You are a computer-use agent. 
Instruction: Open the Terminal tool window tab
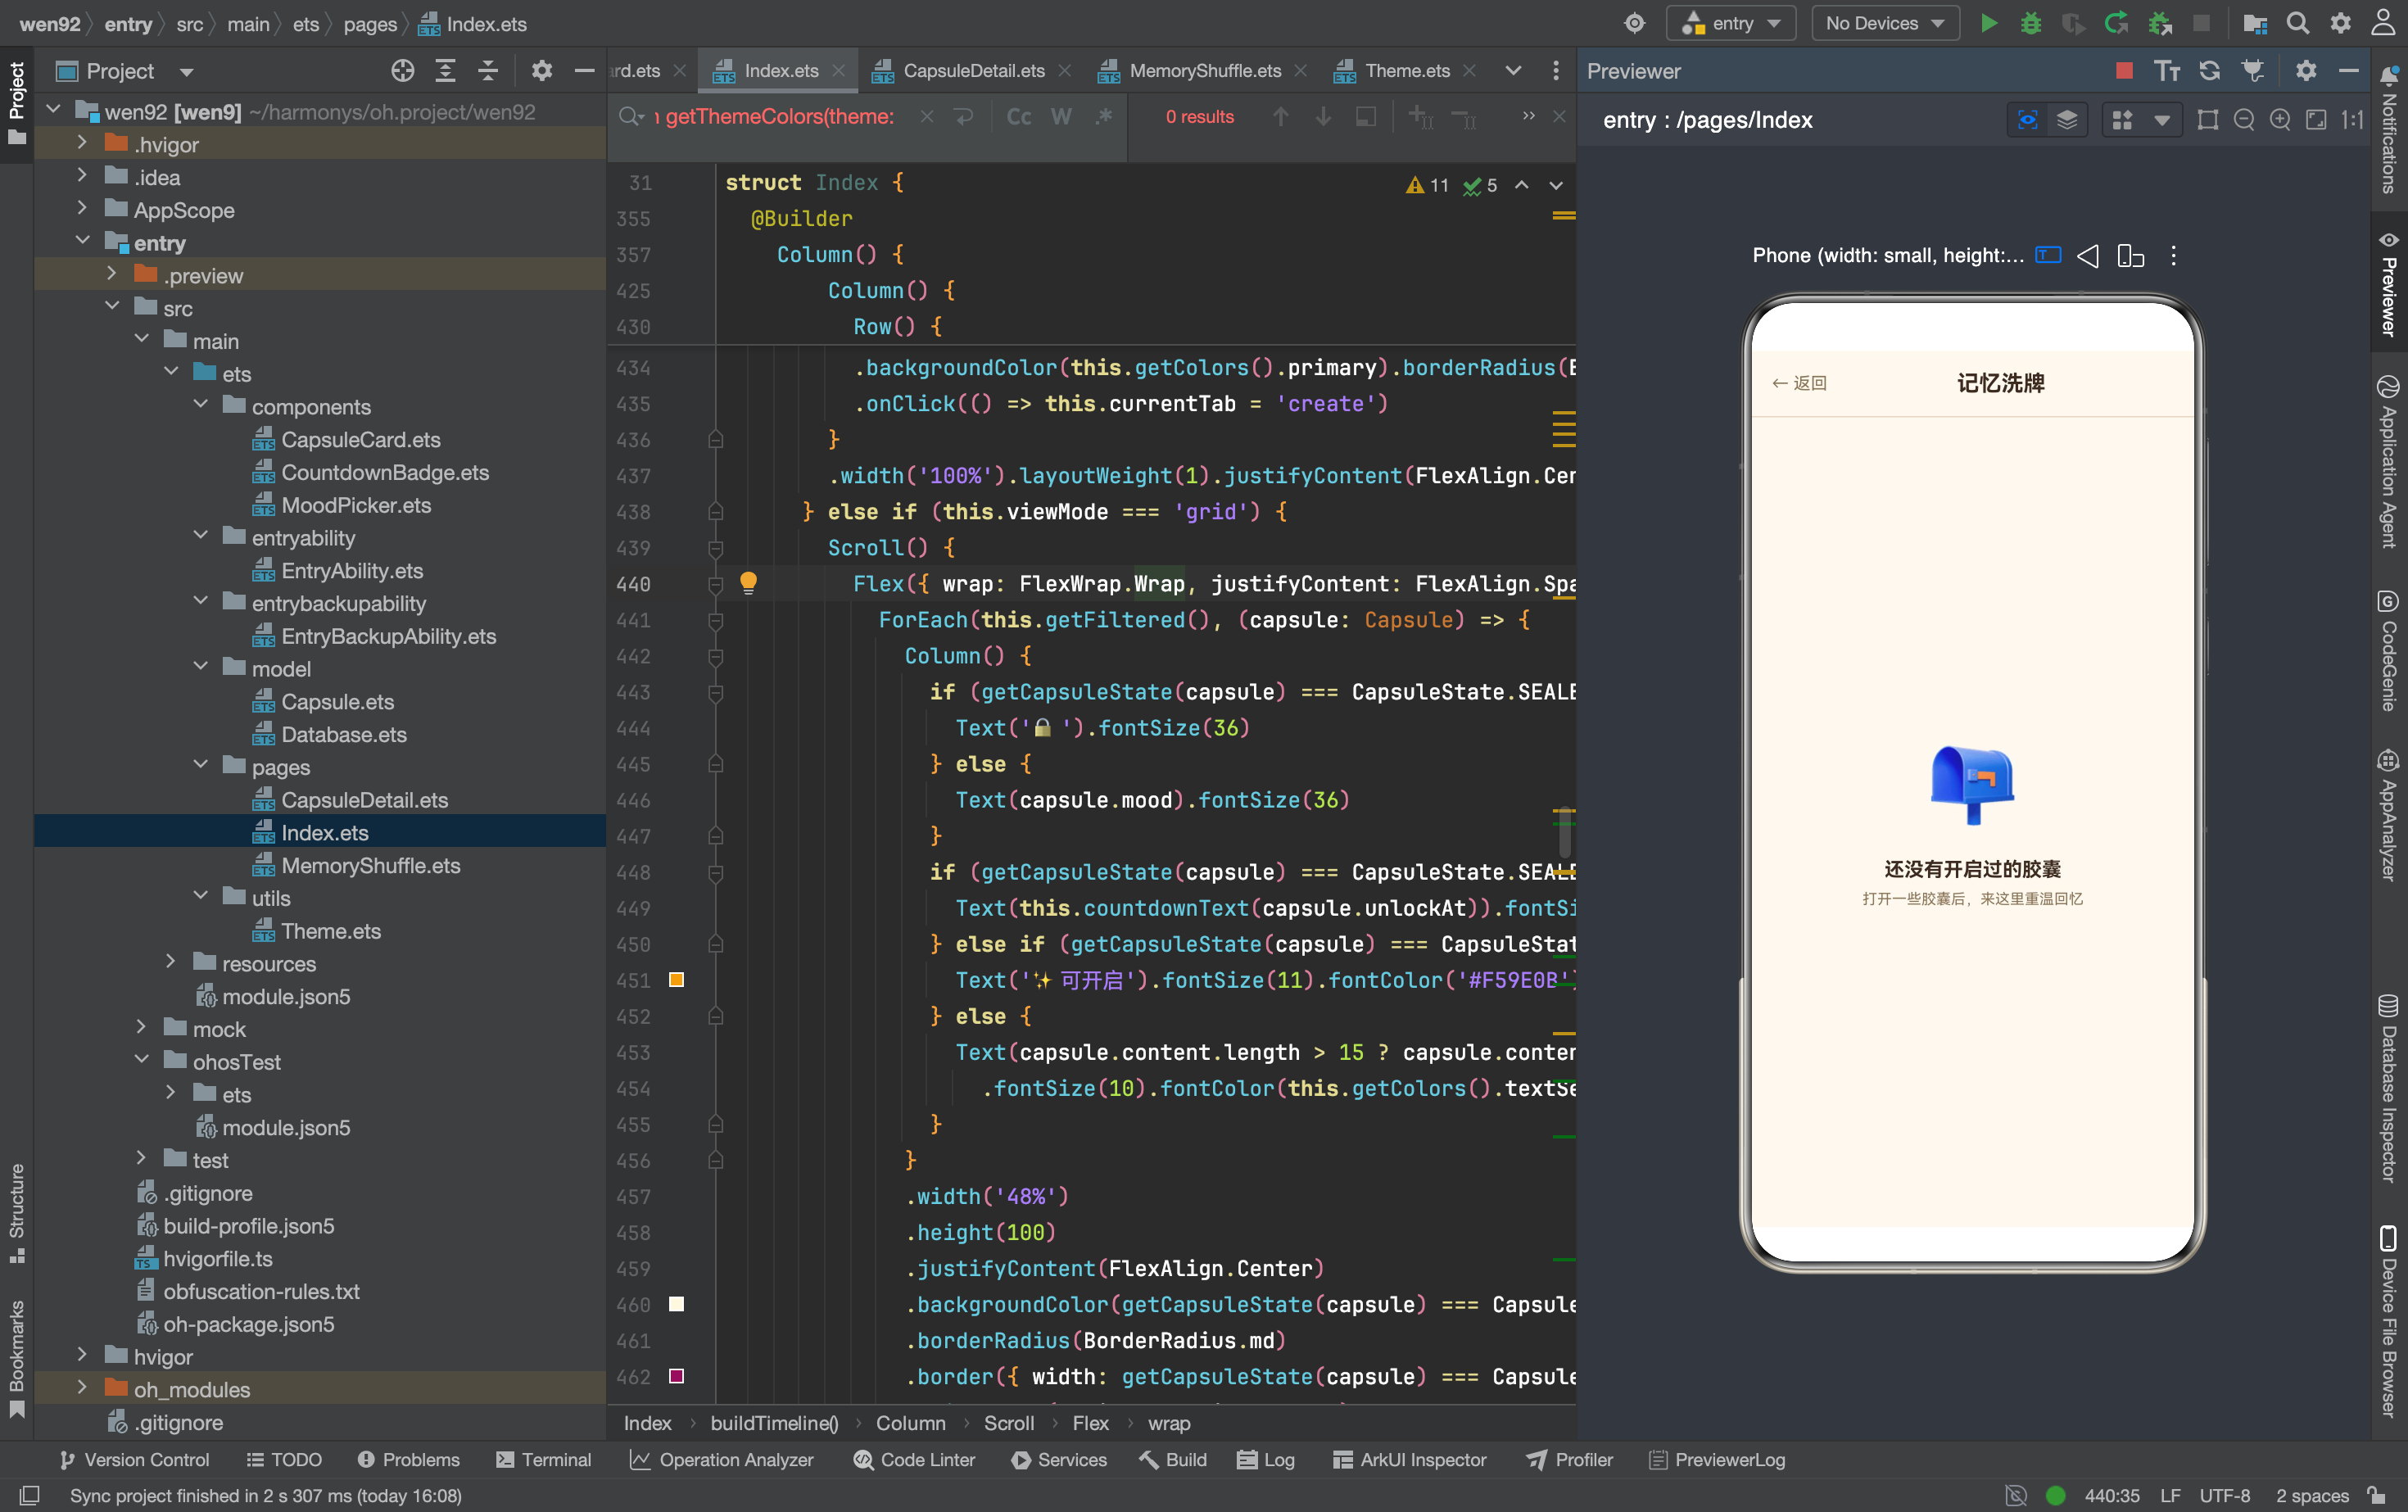544,1460
